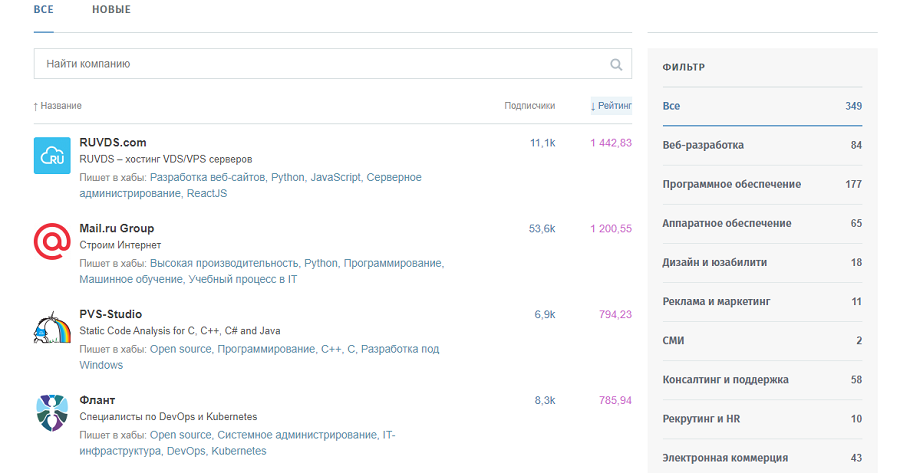Open the PVS-Studio unicorn logo

click(x=52, y=327)
